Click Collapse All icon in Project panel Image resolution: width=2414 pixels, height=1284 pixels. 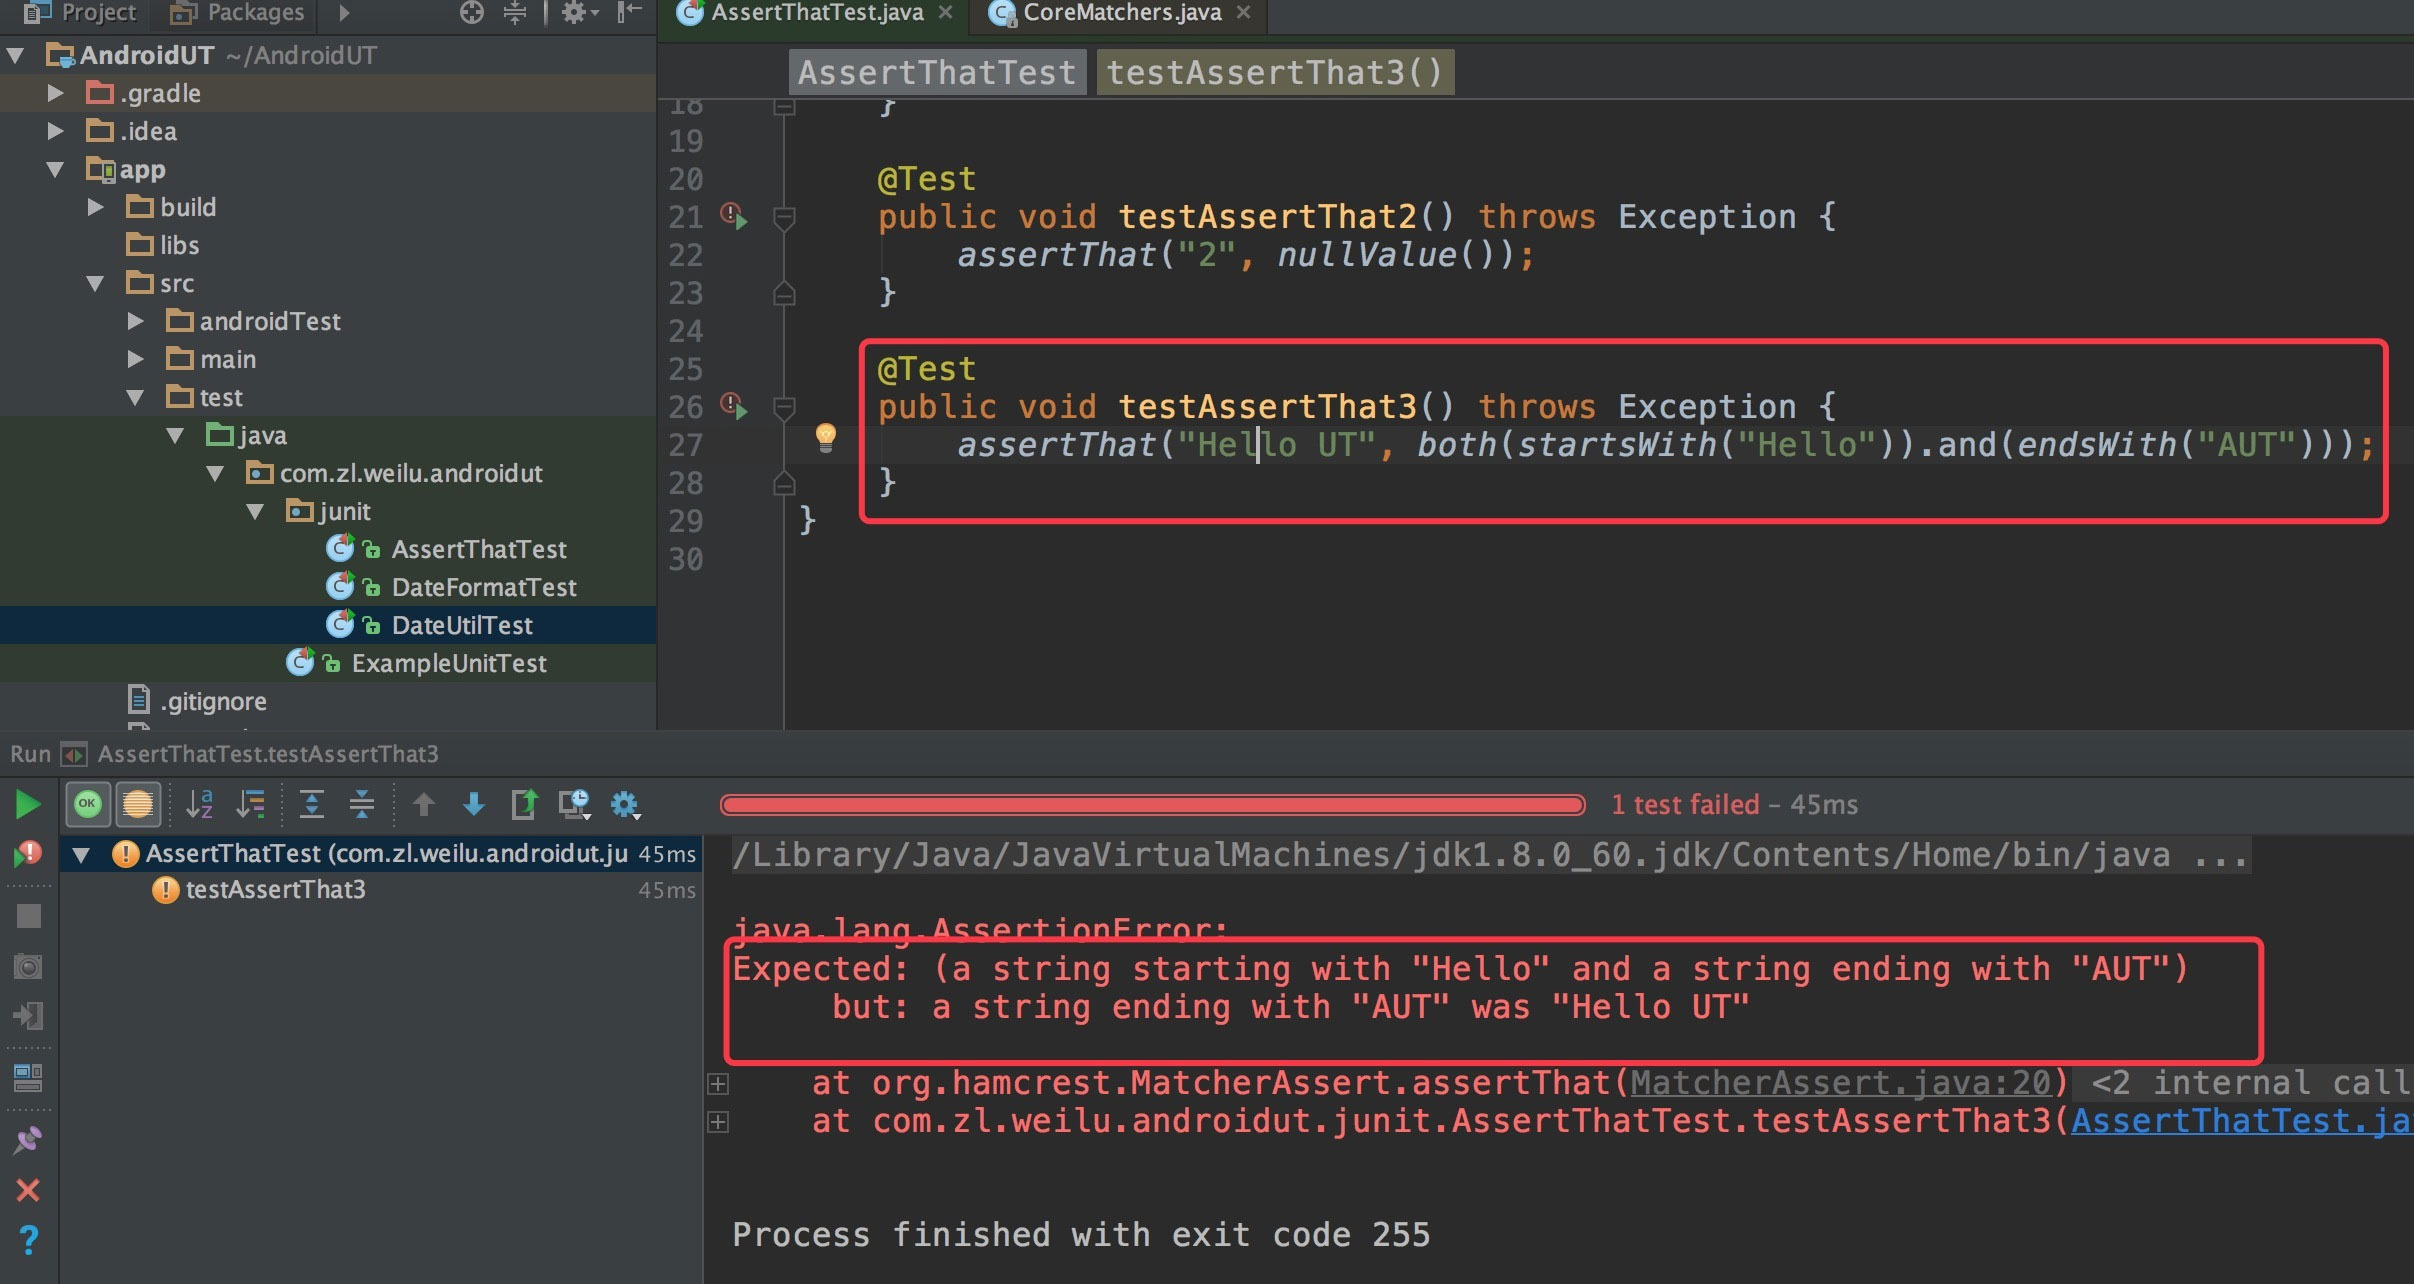[x=515, y=13]
